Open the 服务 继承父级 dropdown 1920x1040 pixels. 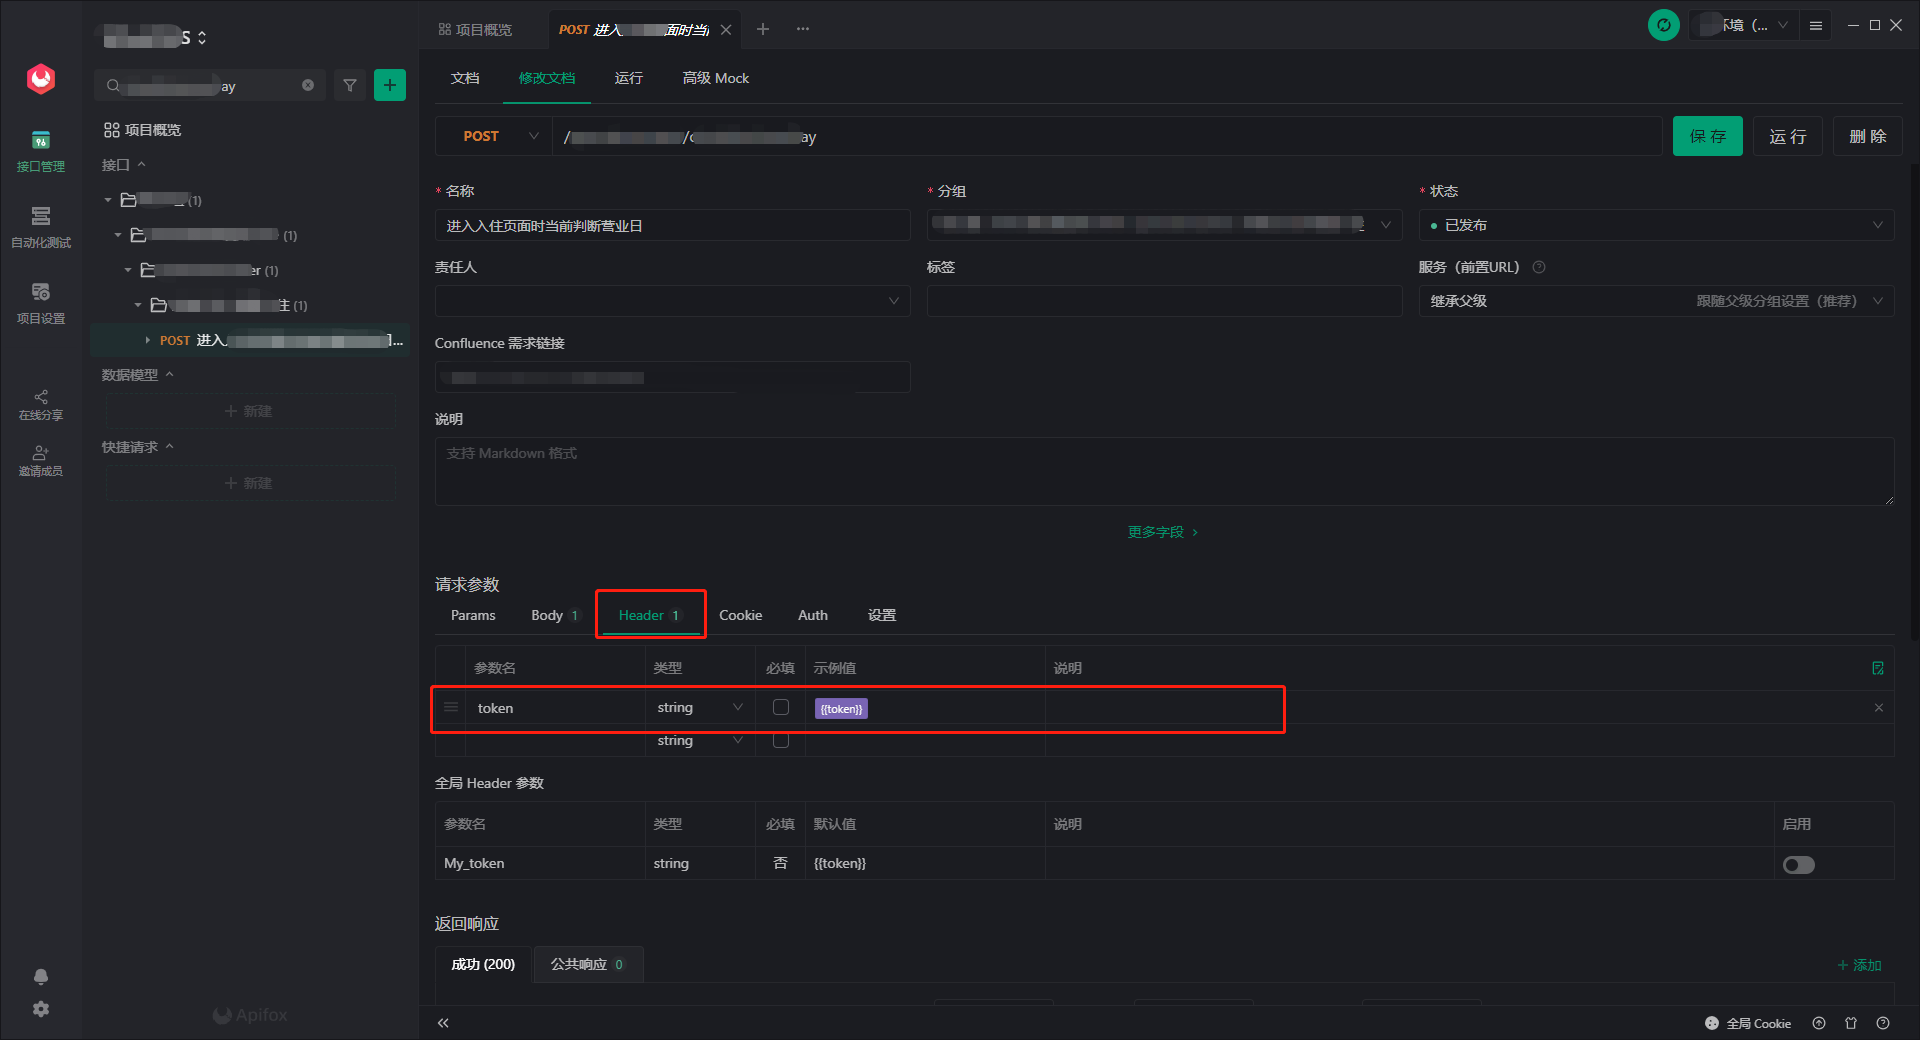pos(1656,301)
